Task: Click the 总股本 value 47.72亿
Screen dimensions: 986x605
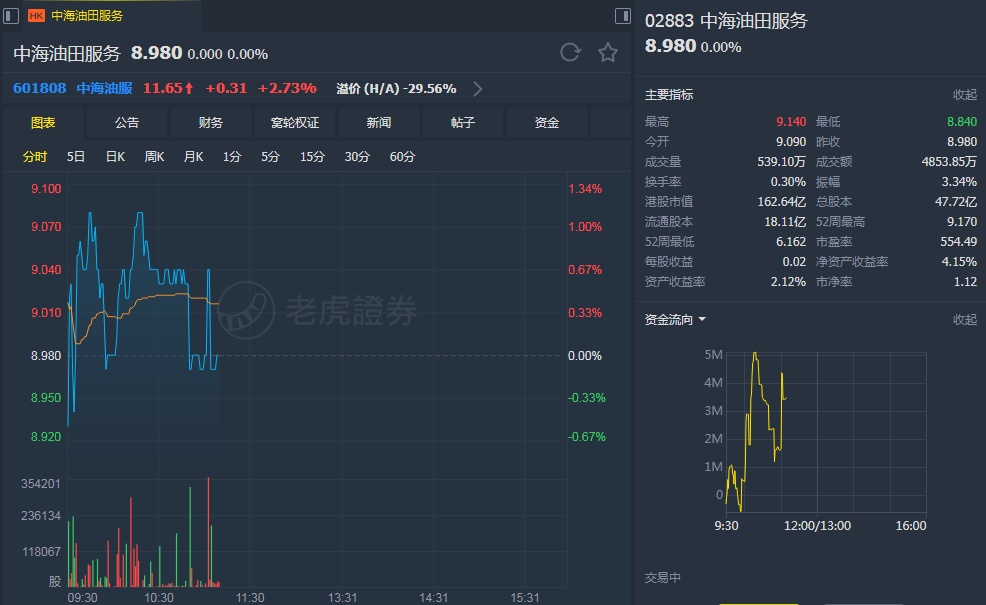Action: (x=956, y=202)
